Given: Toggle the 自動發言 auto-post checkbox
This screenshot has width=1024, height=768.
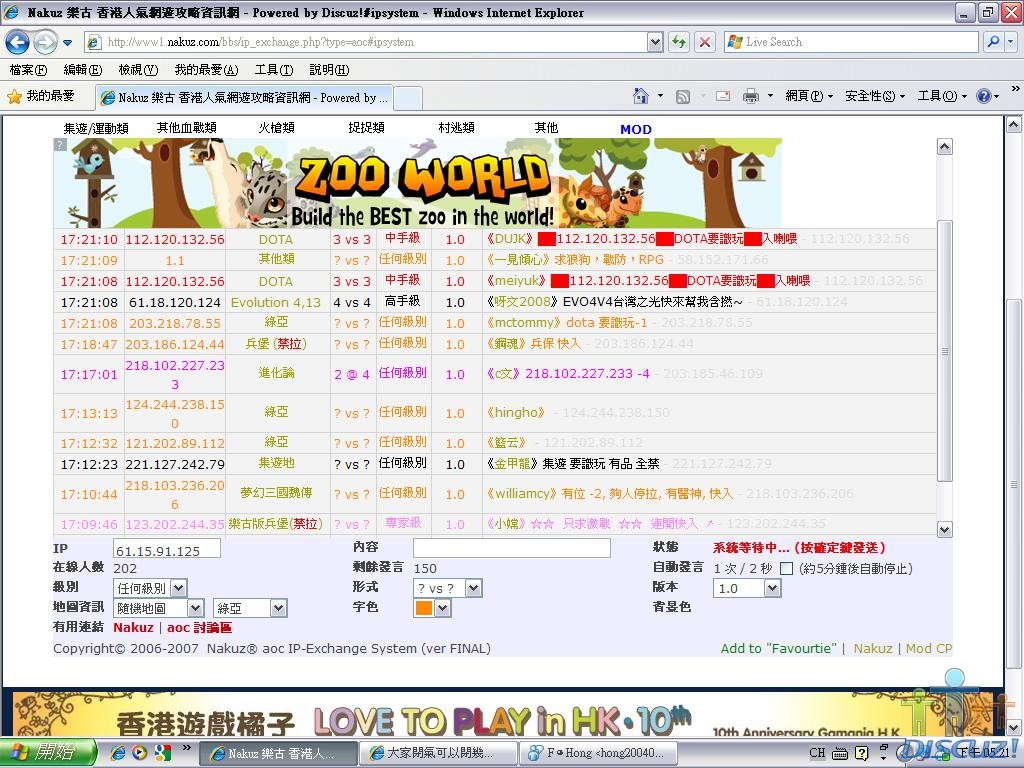Looking at the screenshot, I should (x=787, y=569).
